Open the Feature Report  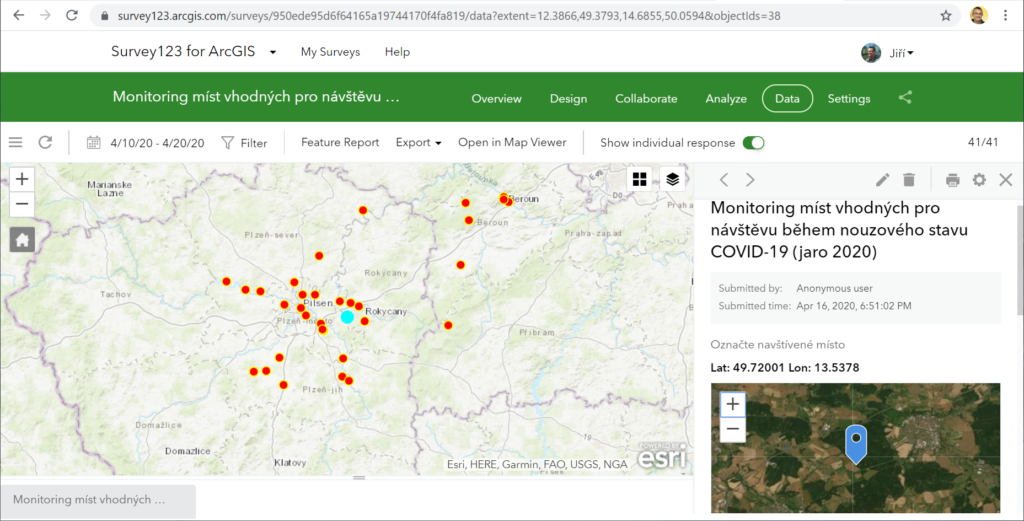pos(340,143)
